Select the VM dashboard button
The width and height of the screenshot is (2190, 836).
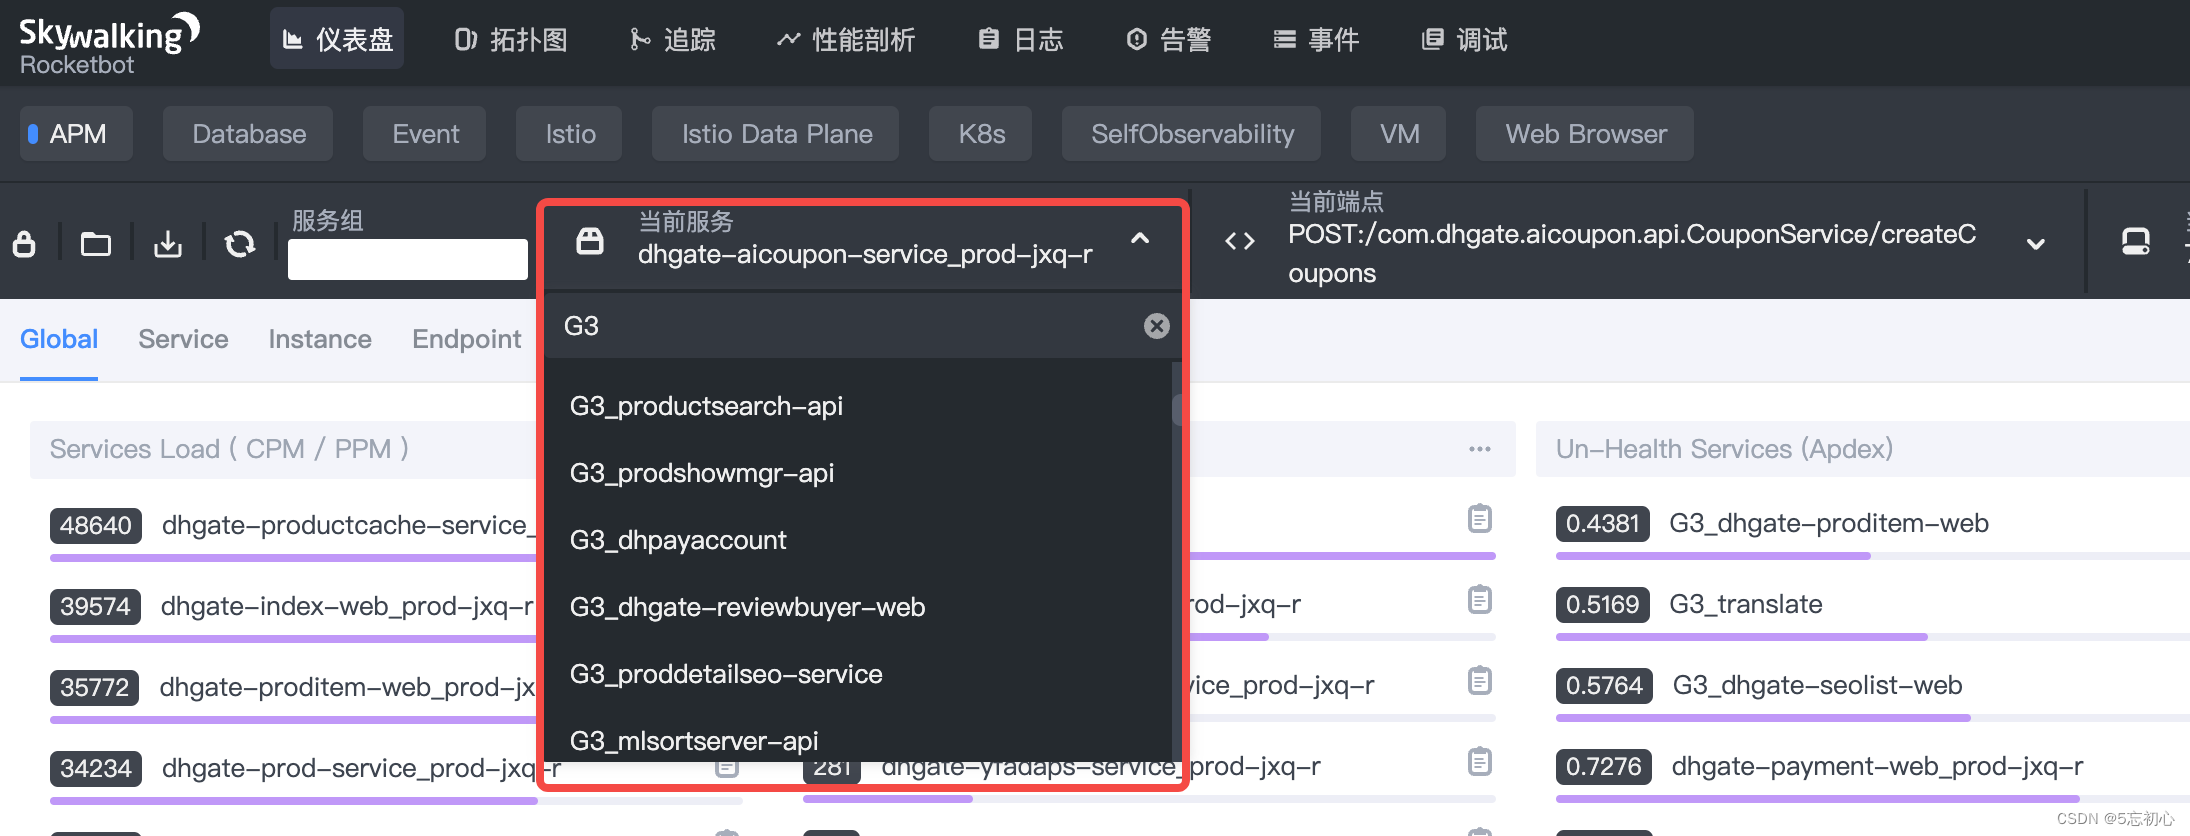(x=1399, y=134)
